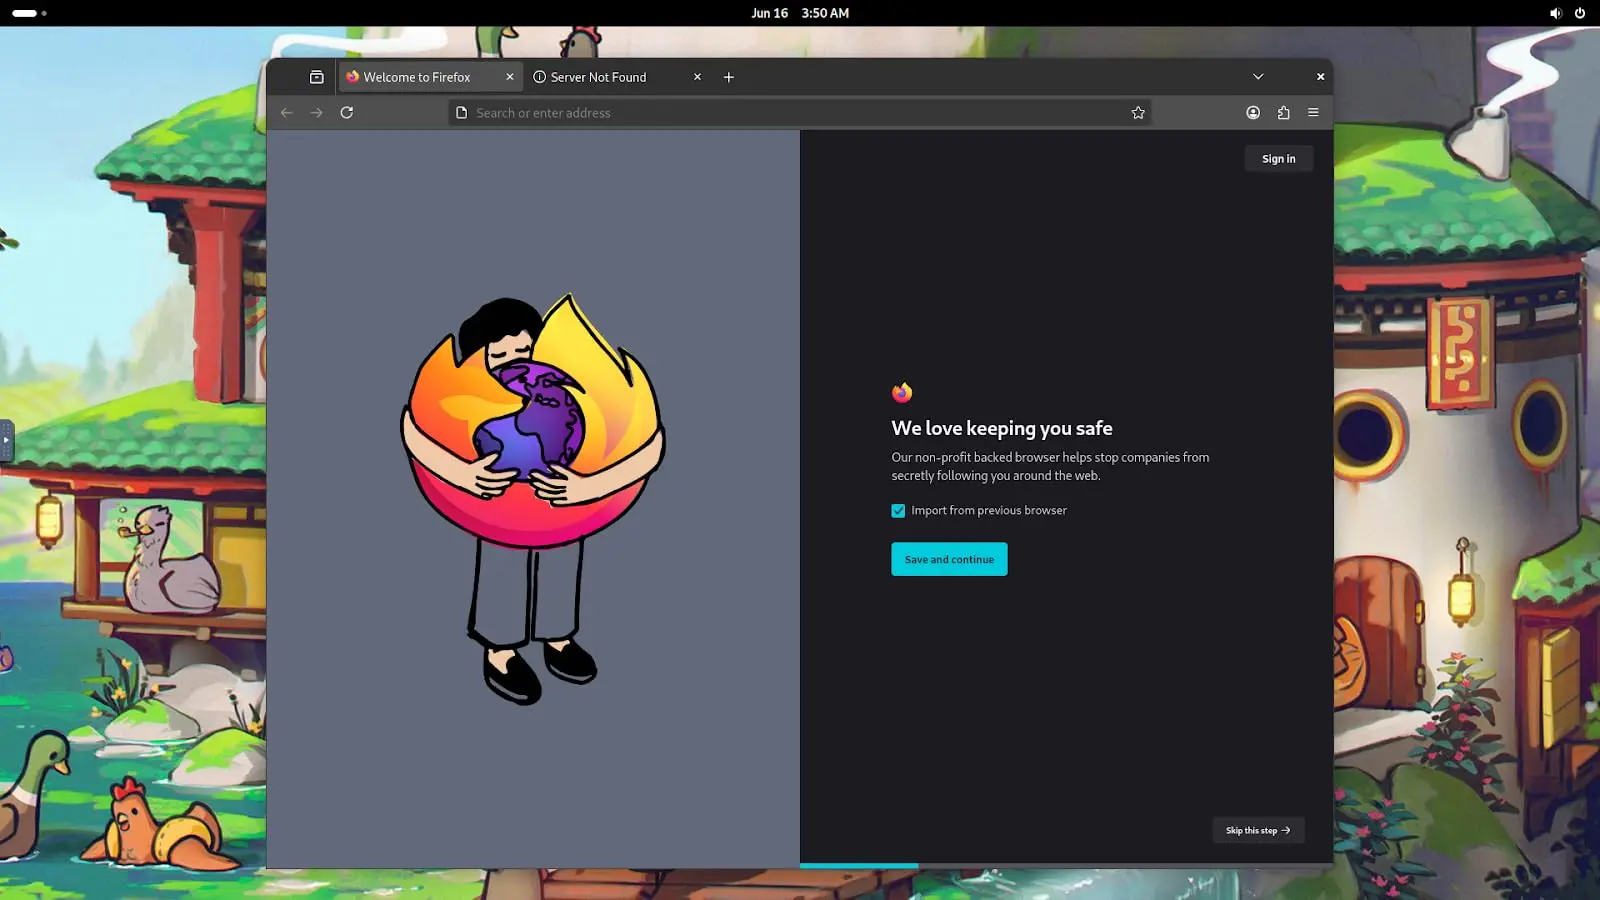Click the Sign in button

click(1278, 159)
